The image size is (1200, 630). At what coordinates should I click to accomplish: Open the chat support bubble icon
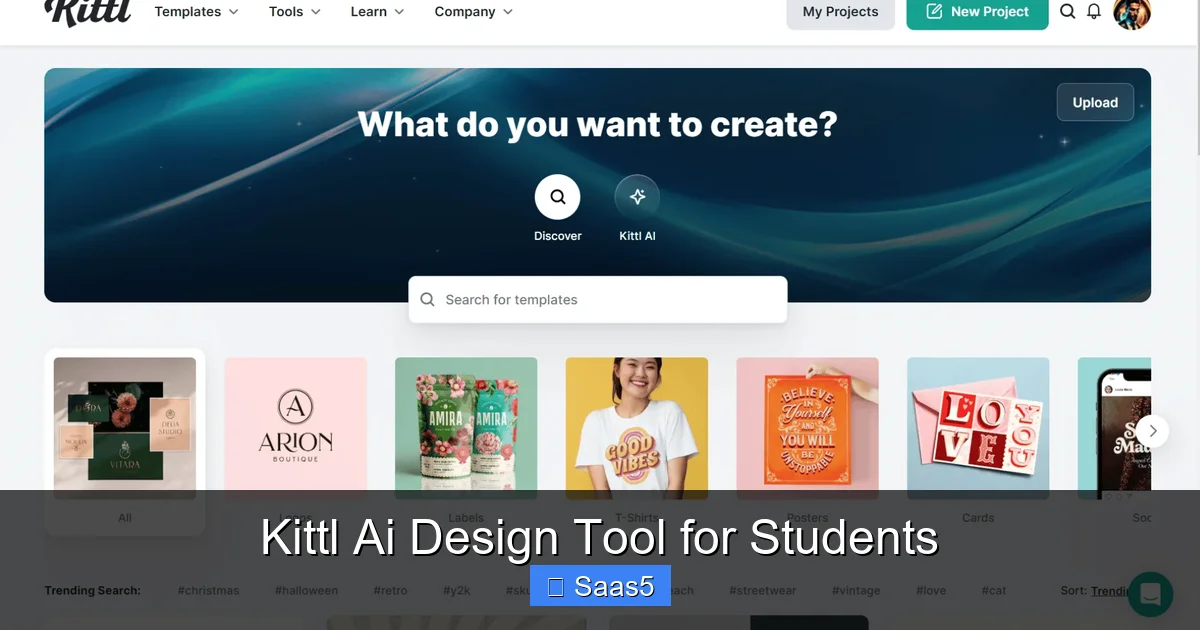point(1150,595)
